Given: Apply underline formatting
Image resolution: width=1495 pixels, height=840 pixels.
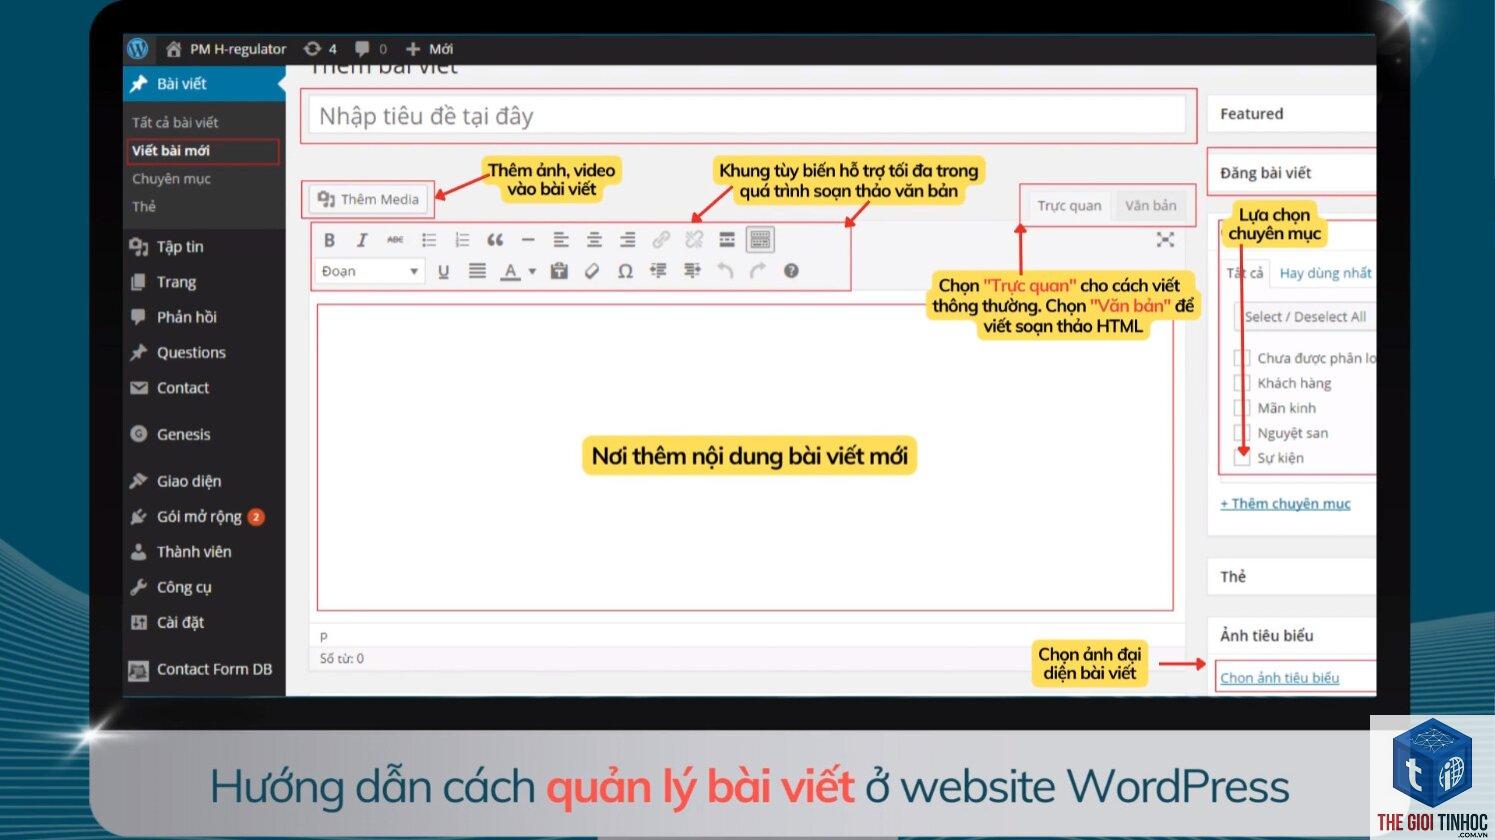Looking at the screenshot, I should click(x=444, y=271).
